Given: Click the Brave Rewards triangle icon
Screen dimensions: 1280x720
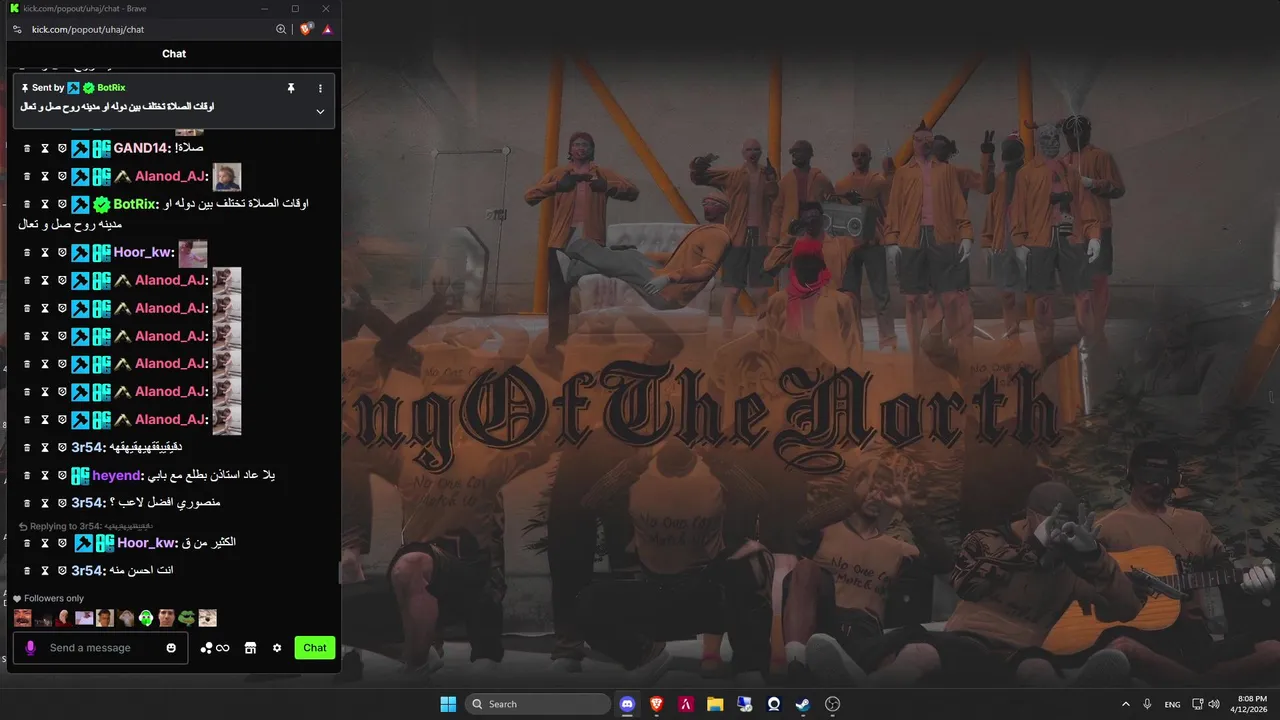Looking at the screenshot, I should point(326,30).
